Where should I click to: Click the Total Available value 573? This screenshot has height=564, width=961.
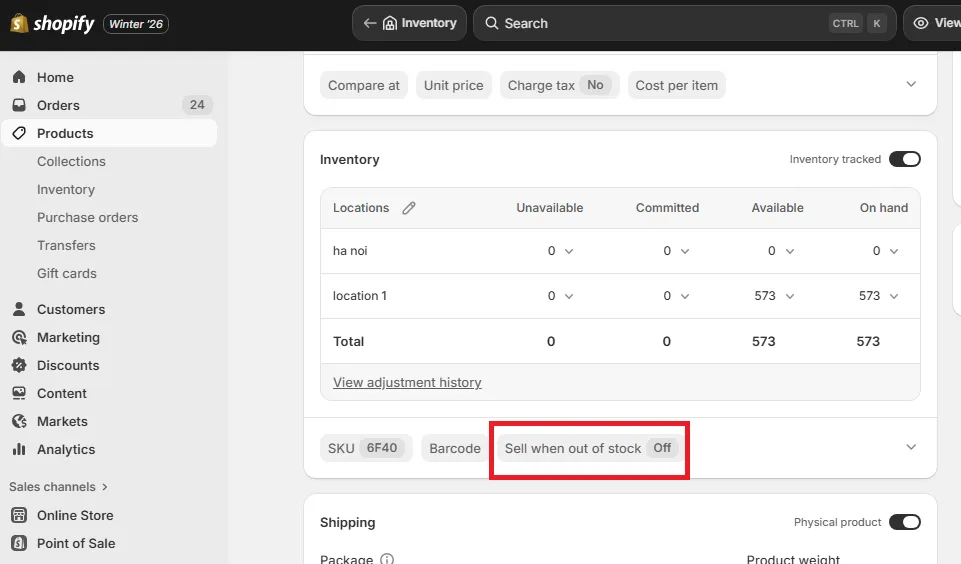tap(764, 341)
